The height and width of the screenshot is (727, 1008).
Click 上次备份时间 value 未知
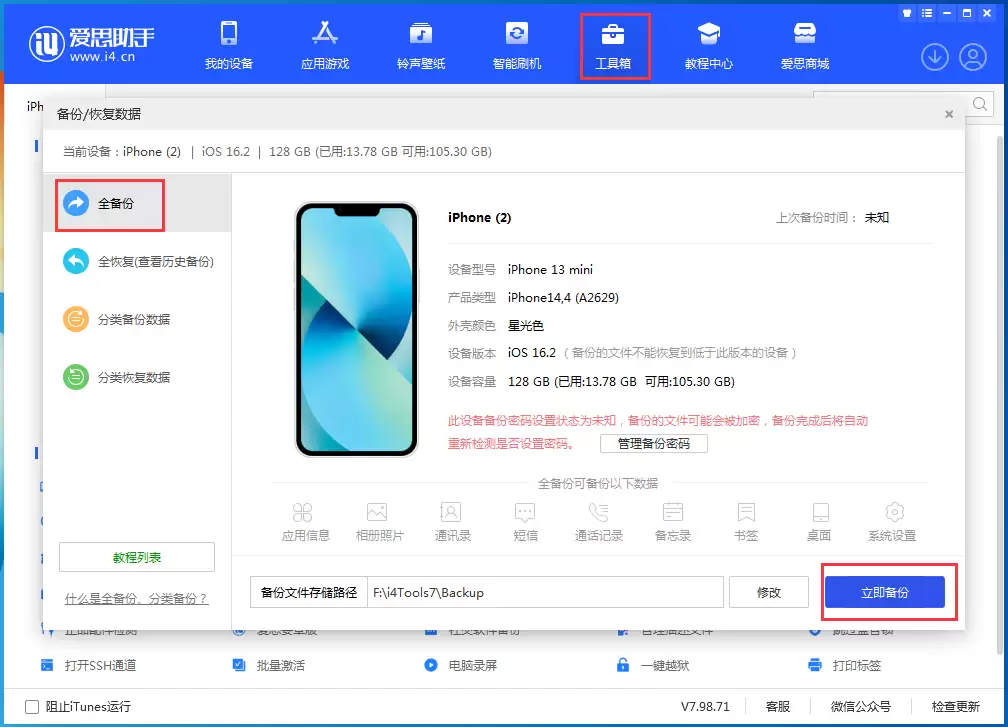(877, 217)
